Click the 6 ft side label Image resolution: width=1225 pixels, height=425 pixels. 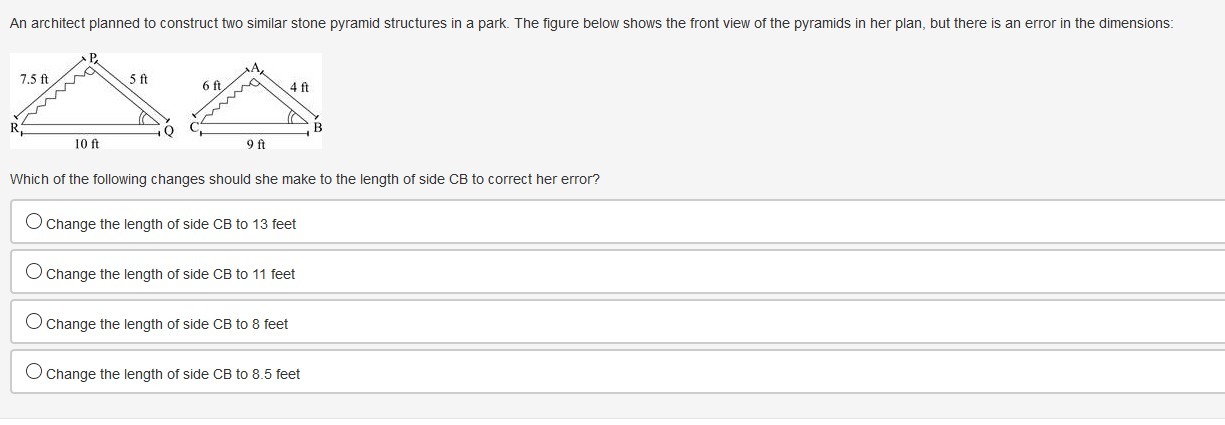click(210, 86)
